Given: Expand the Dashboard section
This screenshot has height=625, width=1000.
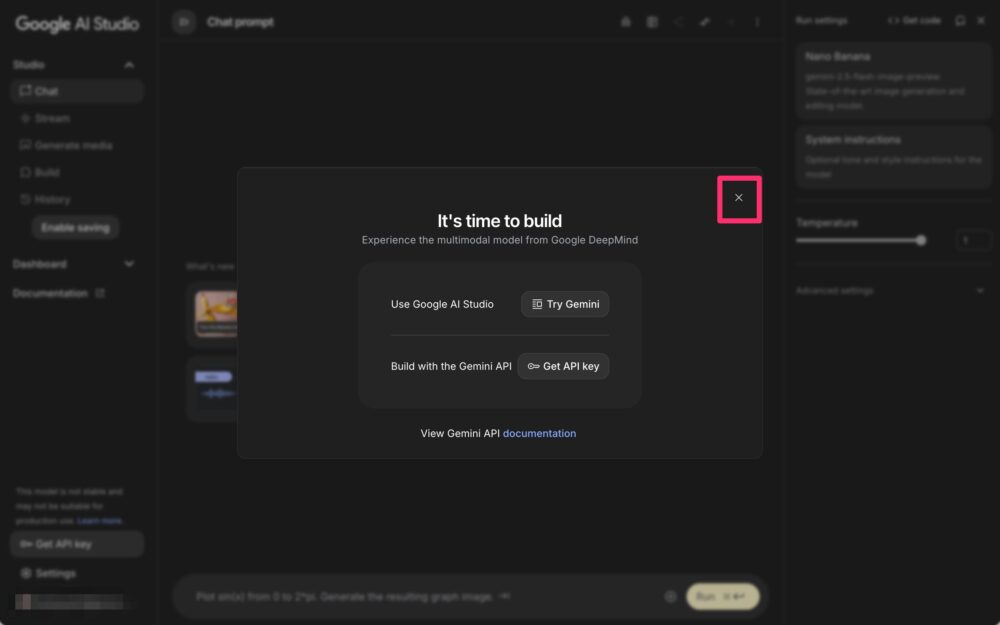Looking at the screenshot, I should pyautogui.click(x=129, y=264).
